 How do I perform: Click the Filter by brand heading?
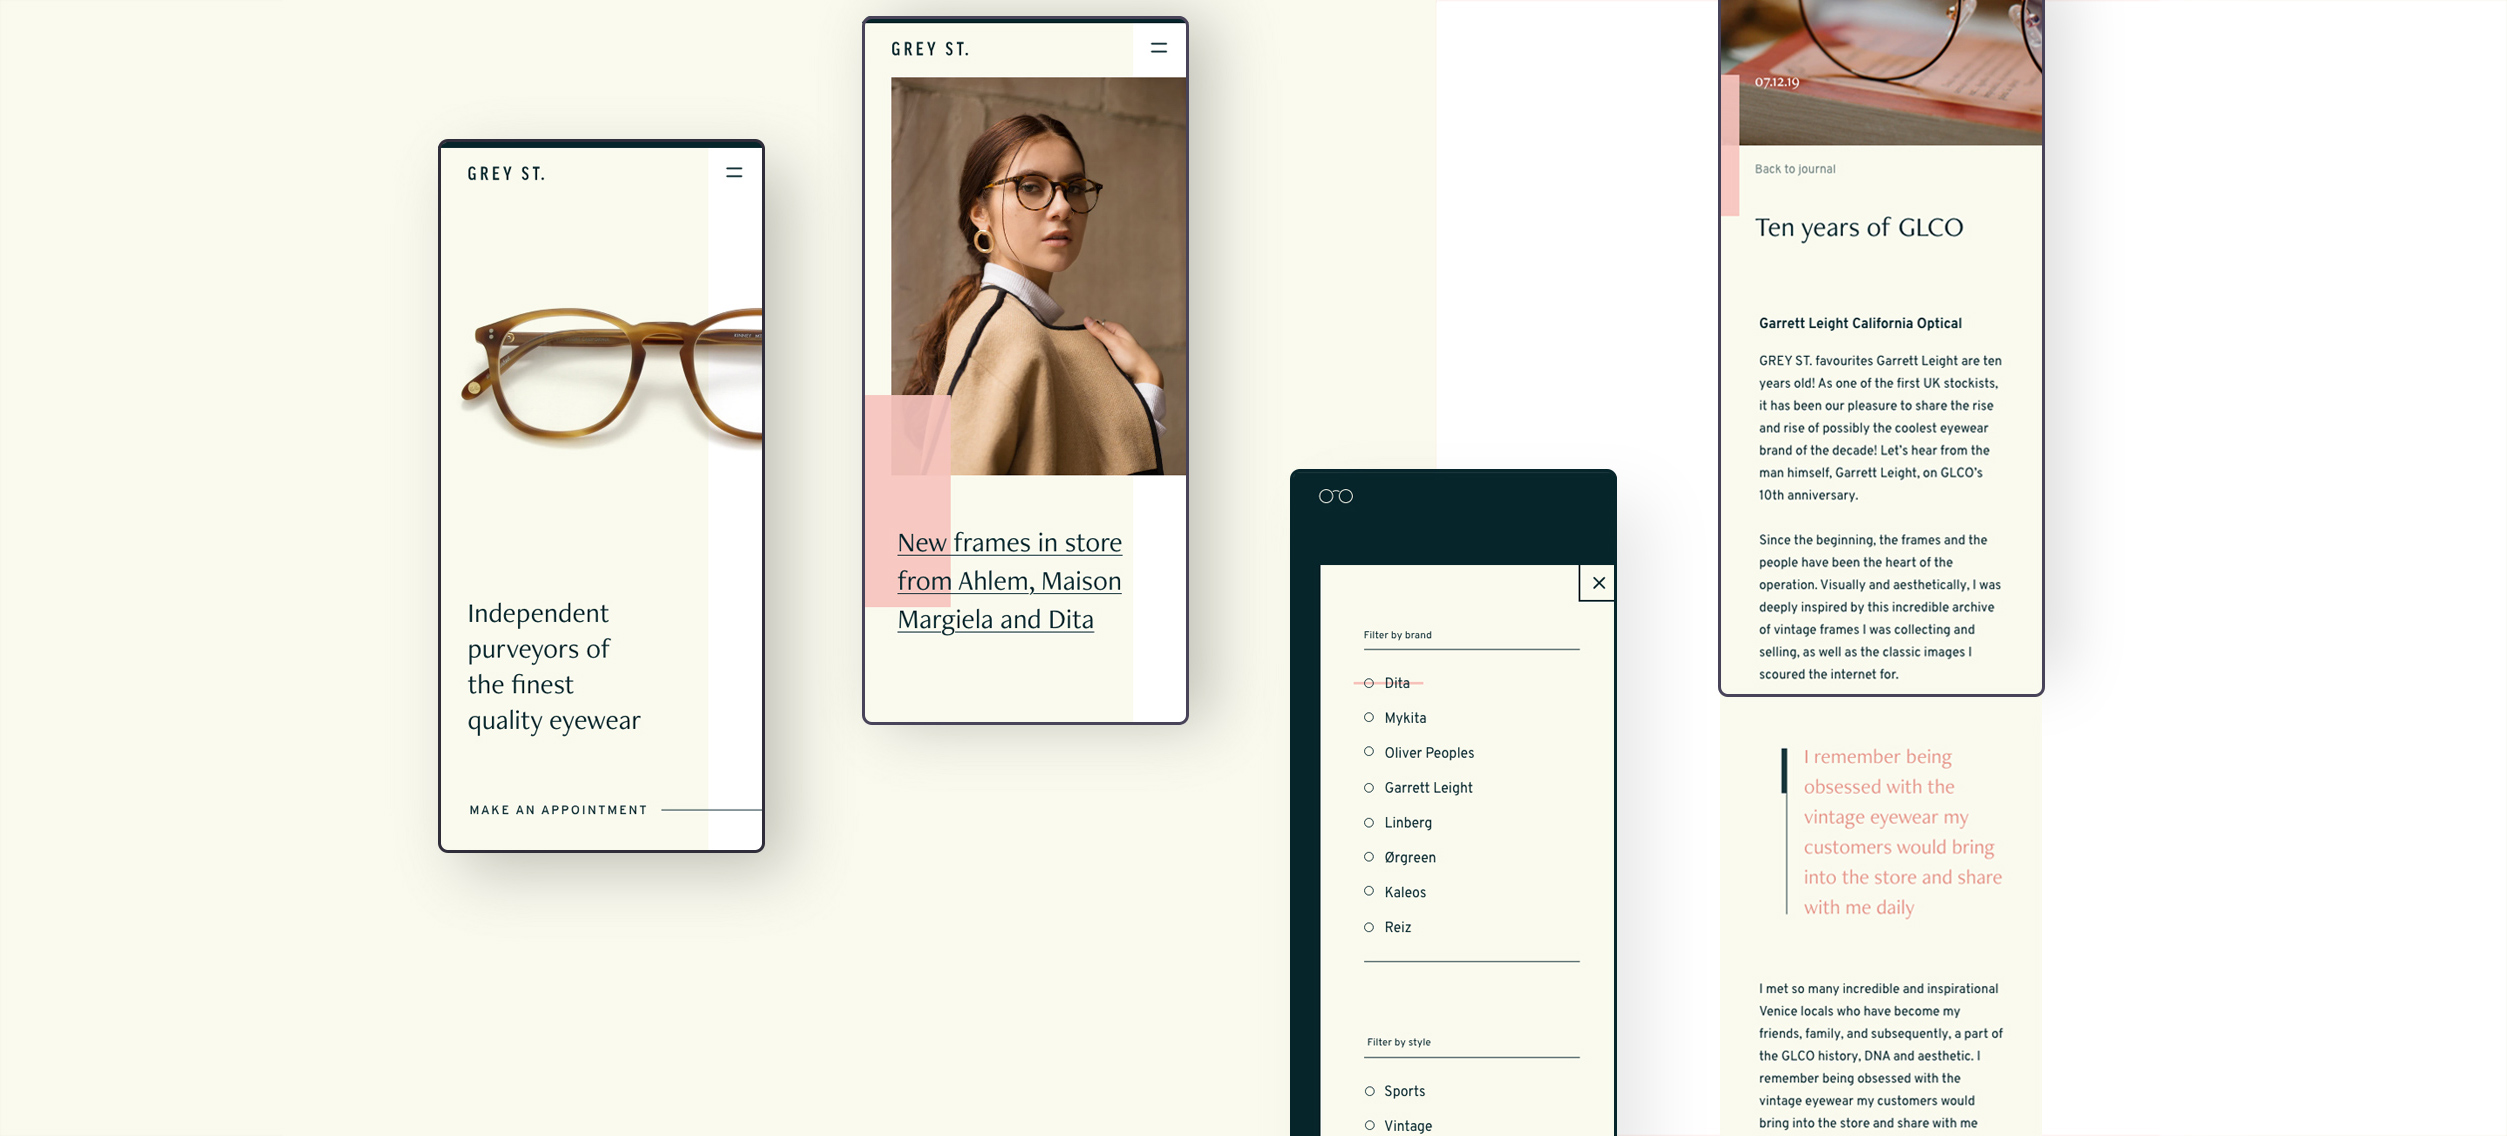[x=1397, y=635]
